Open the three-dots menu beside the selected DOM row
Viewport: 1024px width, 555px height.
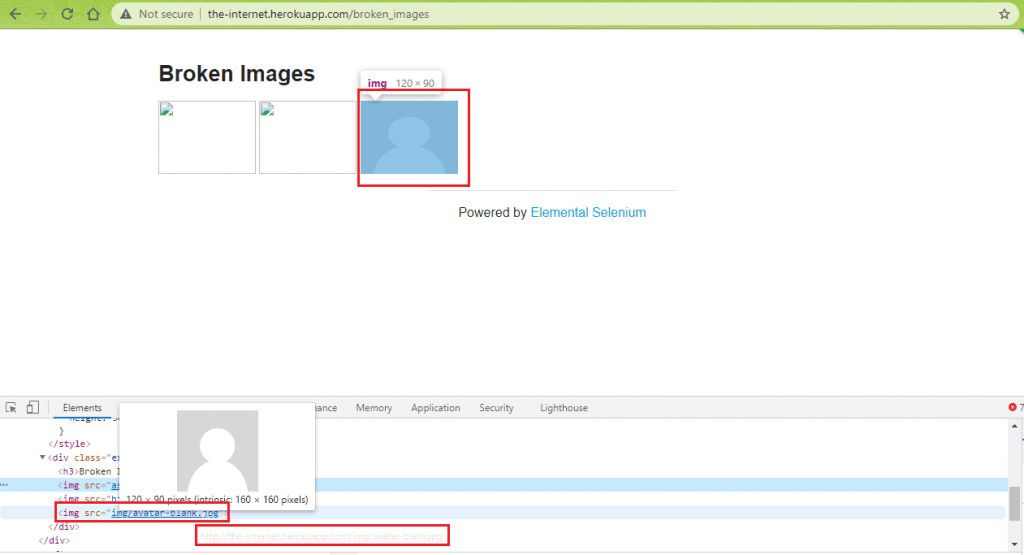click(x=5, y=485)
